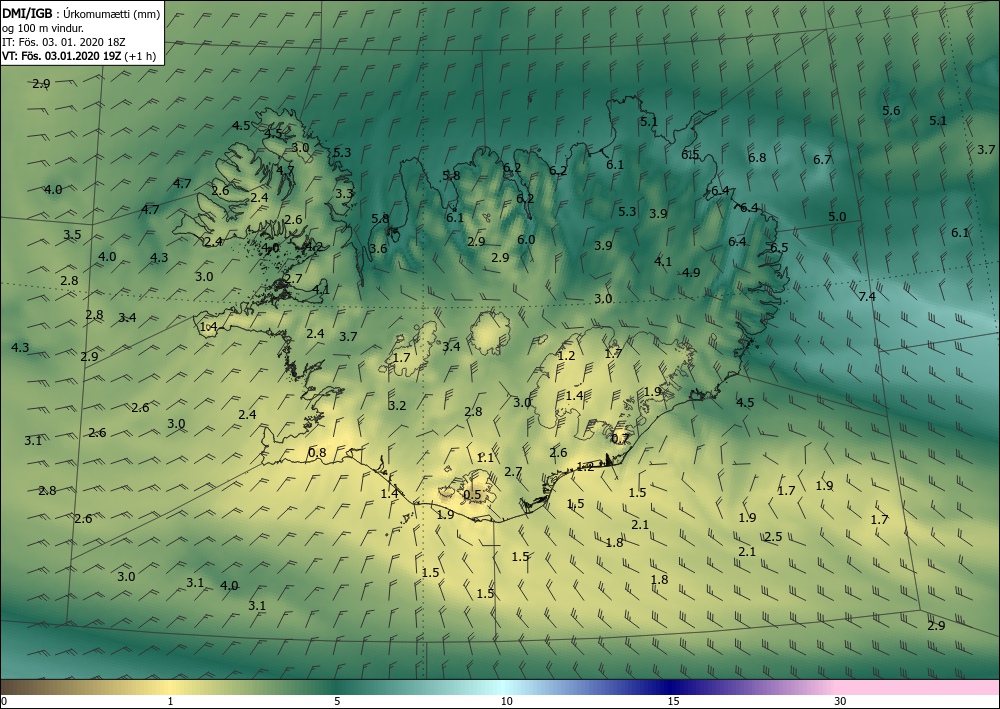Click the 3.6 value by the northwest fjord
Image resolution: width=1000 pixels, height=709 pixels.
point(378,249)
